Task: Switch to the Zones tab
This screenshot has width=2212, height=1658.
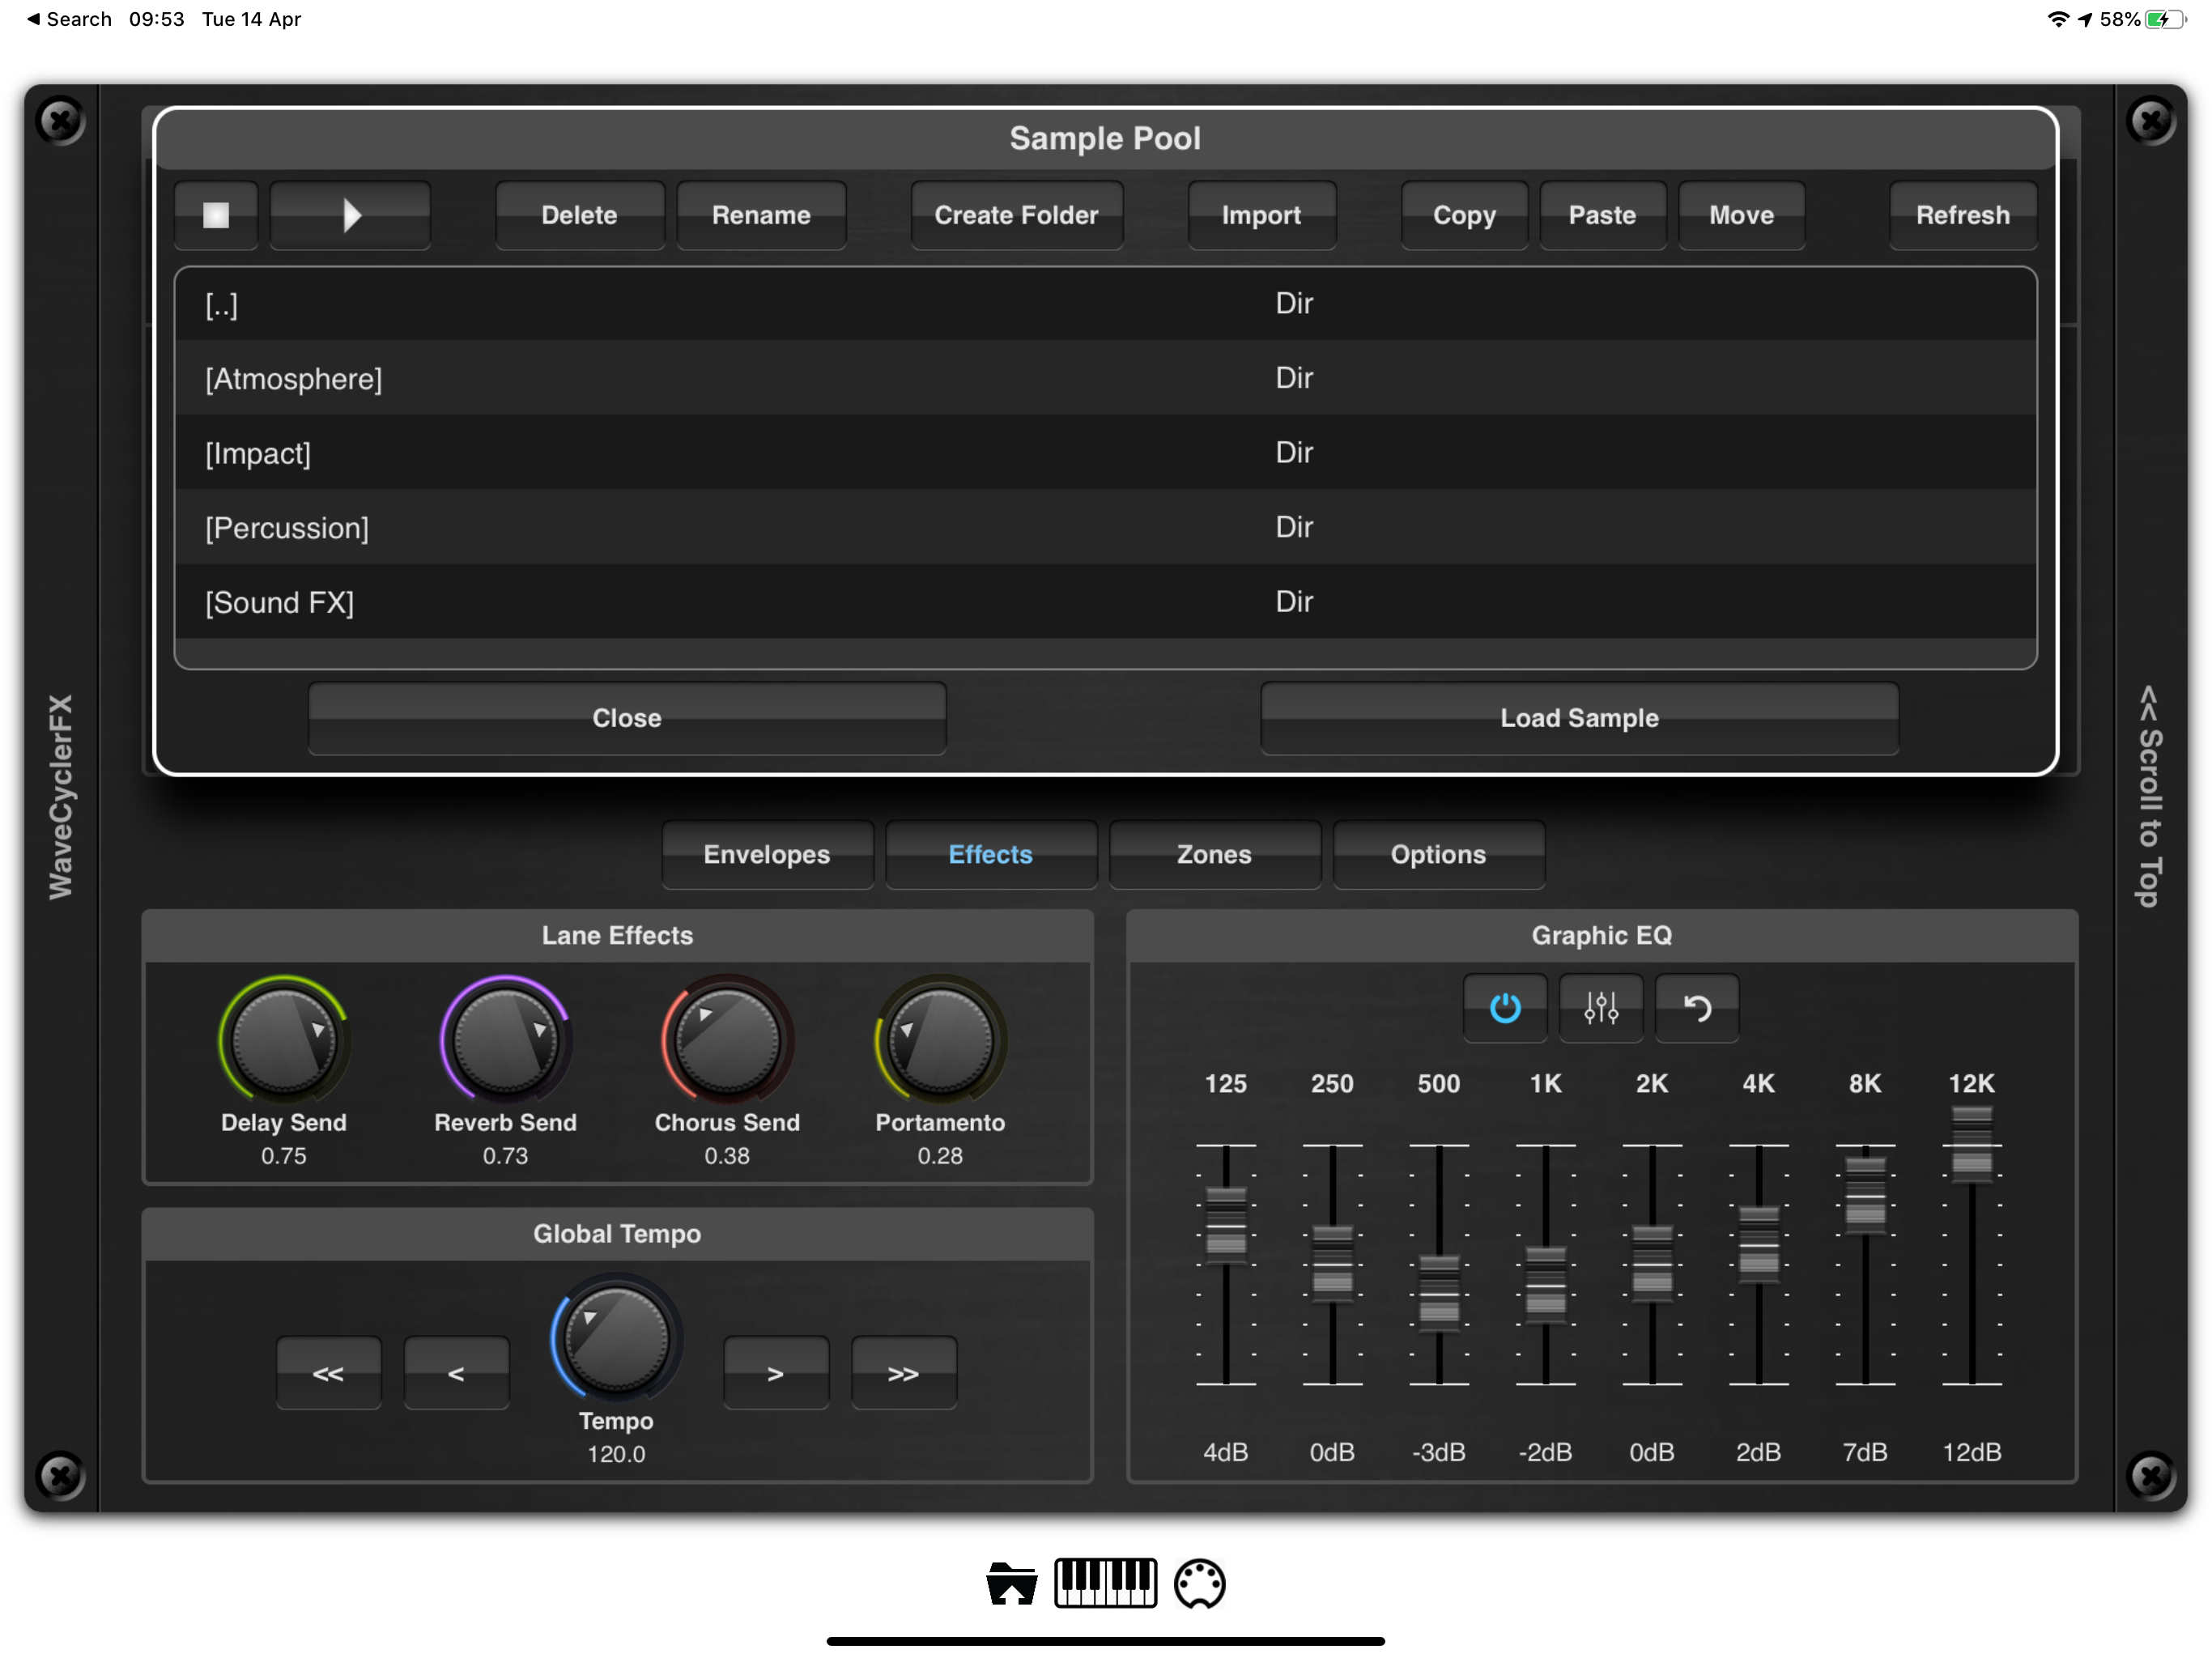Action: (1214, 854)
